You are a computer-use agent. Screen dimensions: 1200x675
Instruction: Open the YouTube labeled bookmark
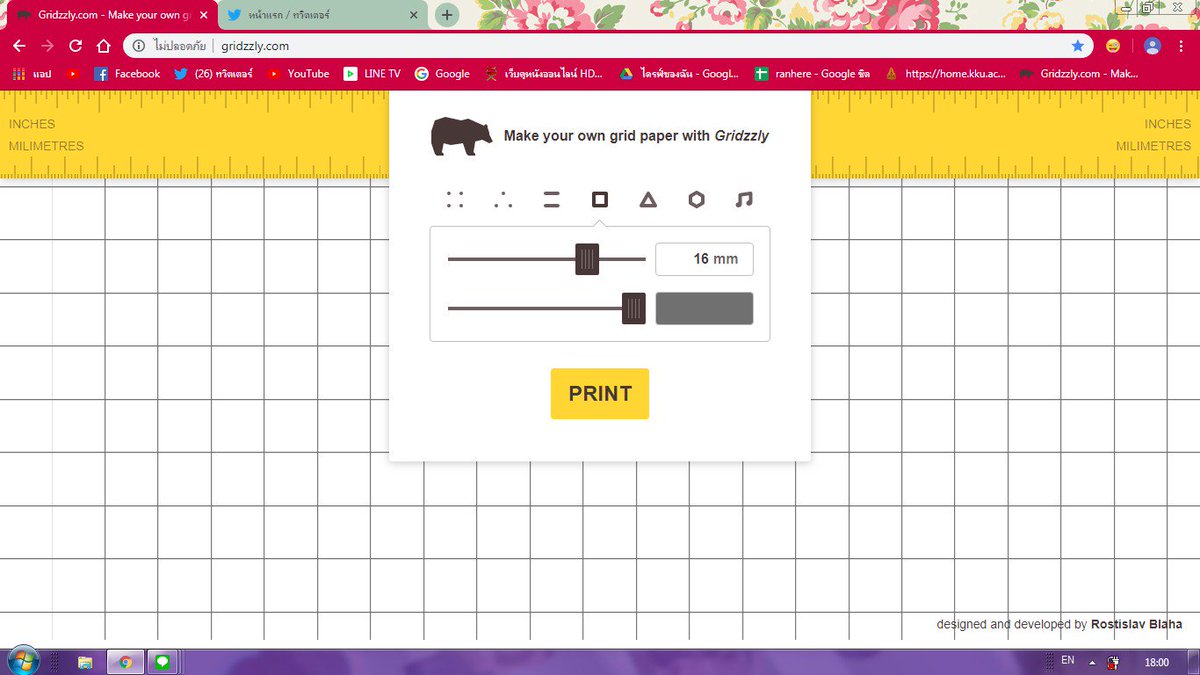coord(298,73)
